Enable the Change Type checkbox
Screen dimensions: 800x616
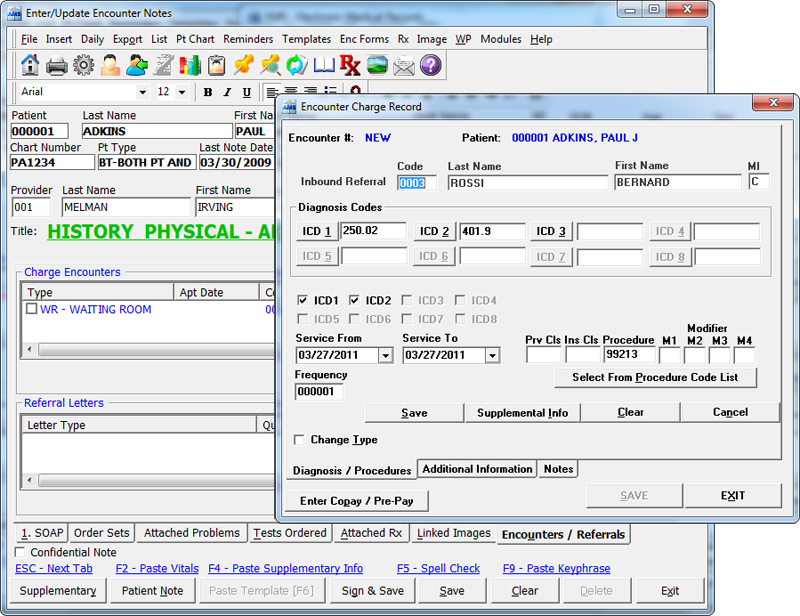pos(300,440)
